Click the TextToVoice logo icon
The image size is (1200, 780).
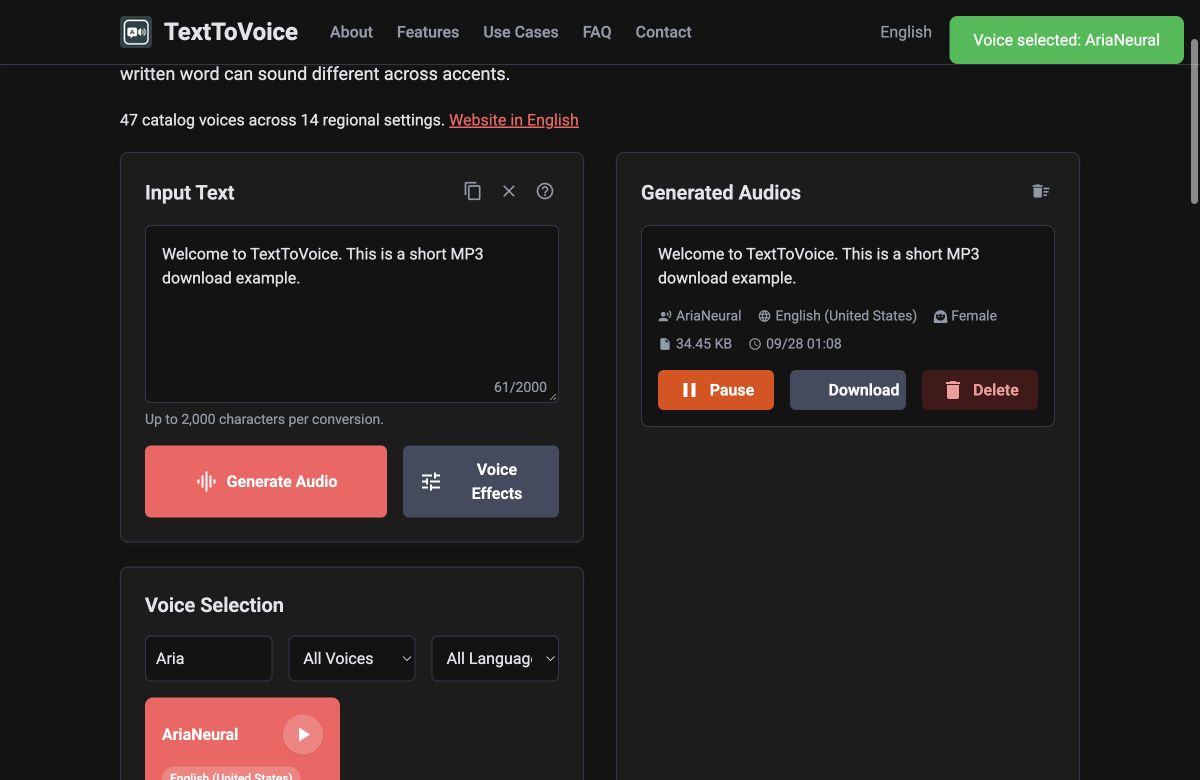[x=136, y=32]
